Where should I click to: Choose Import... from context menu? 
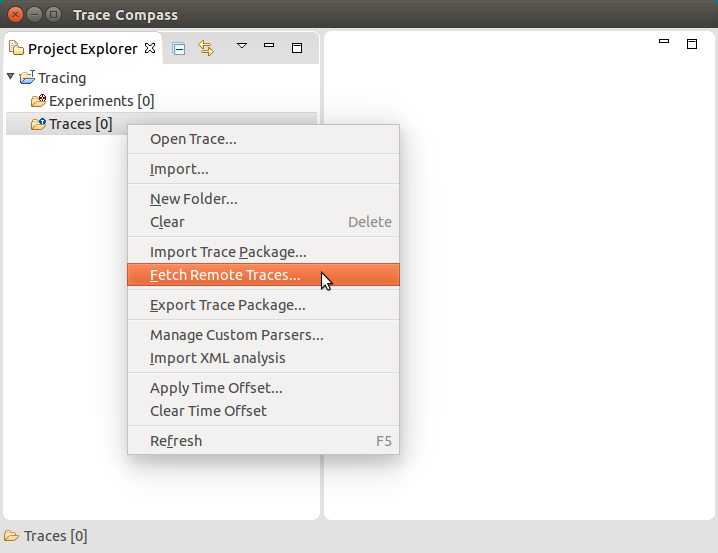coord(179,169)
